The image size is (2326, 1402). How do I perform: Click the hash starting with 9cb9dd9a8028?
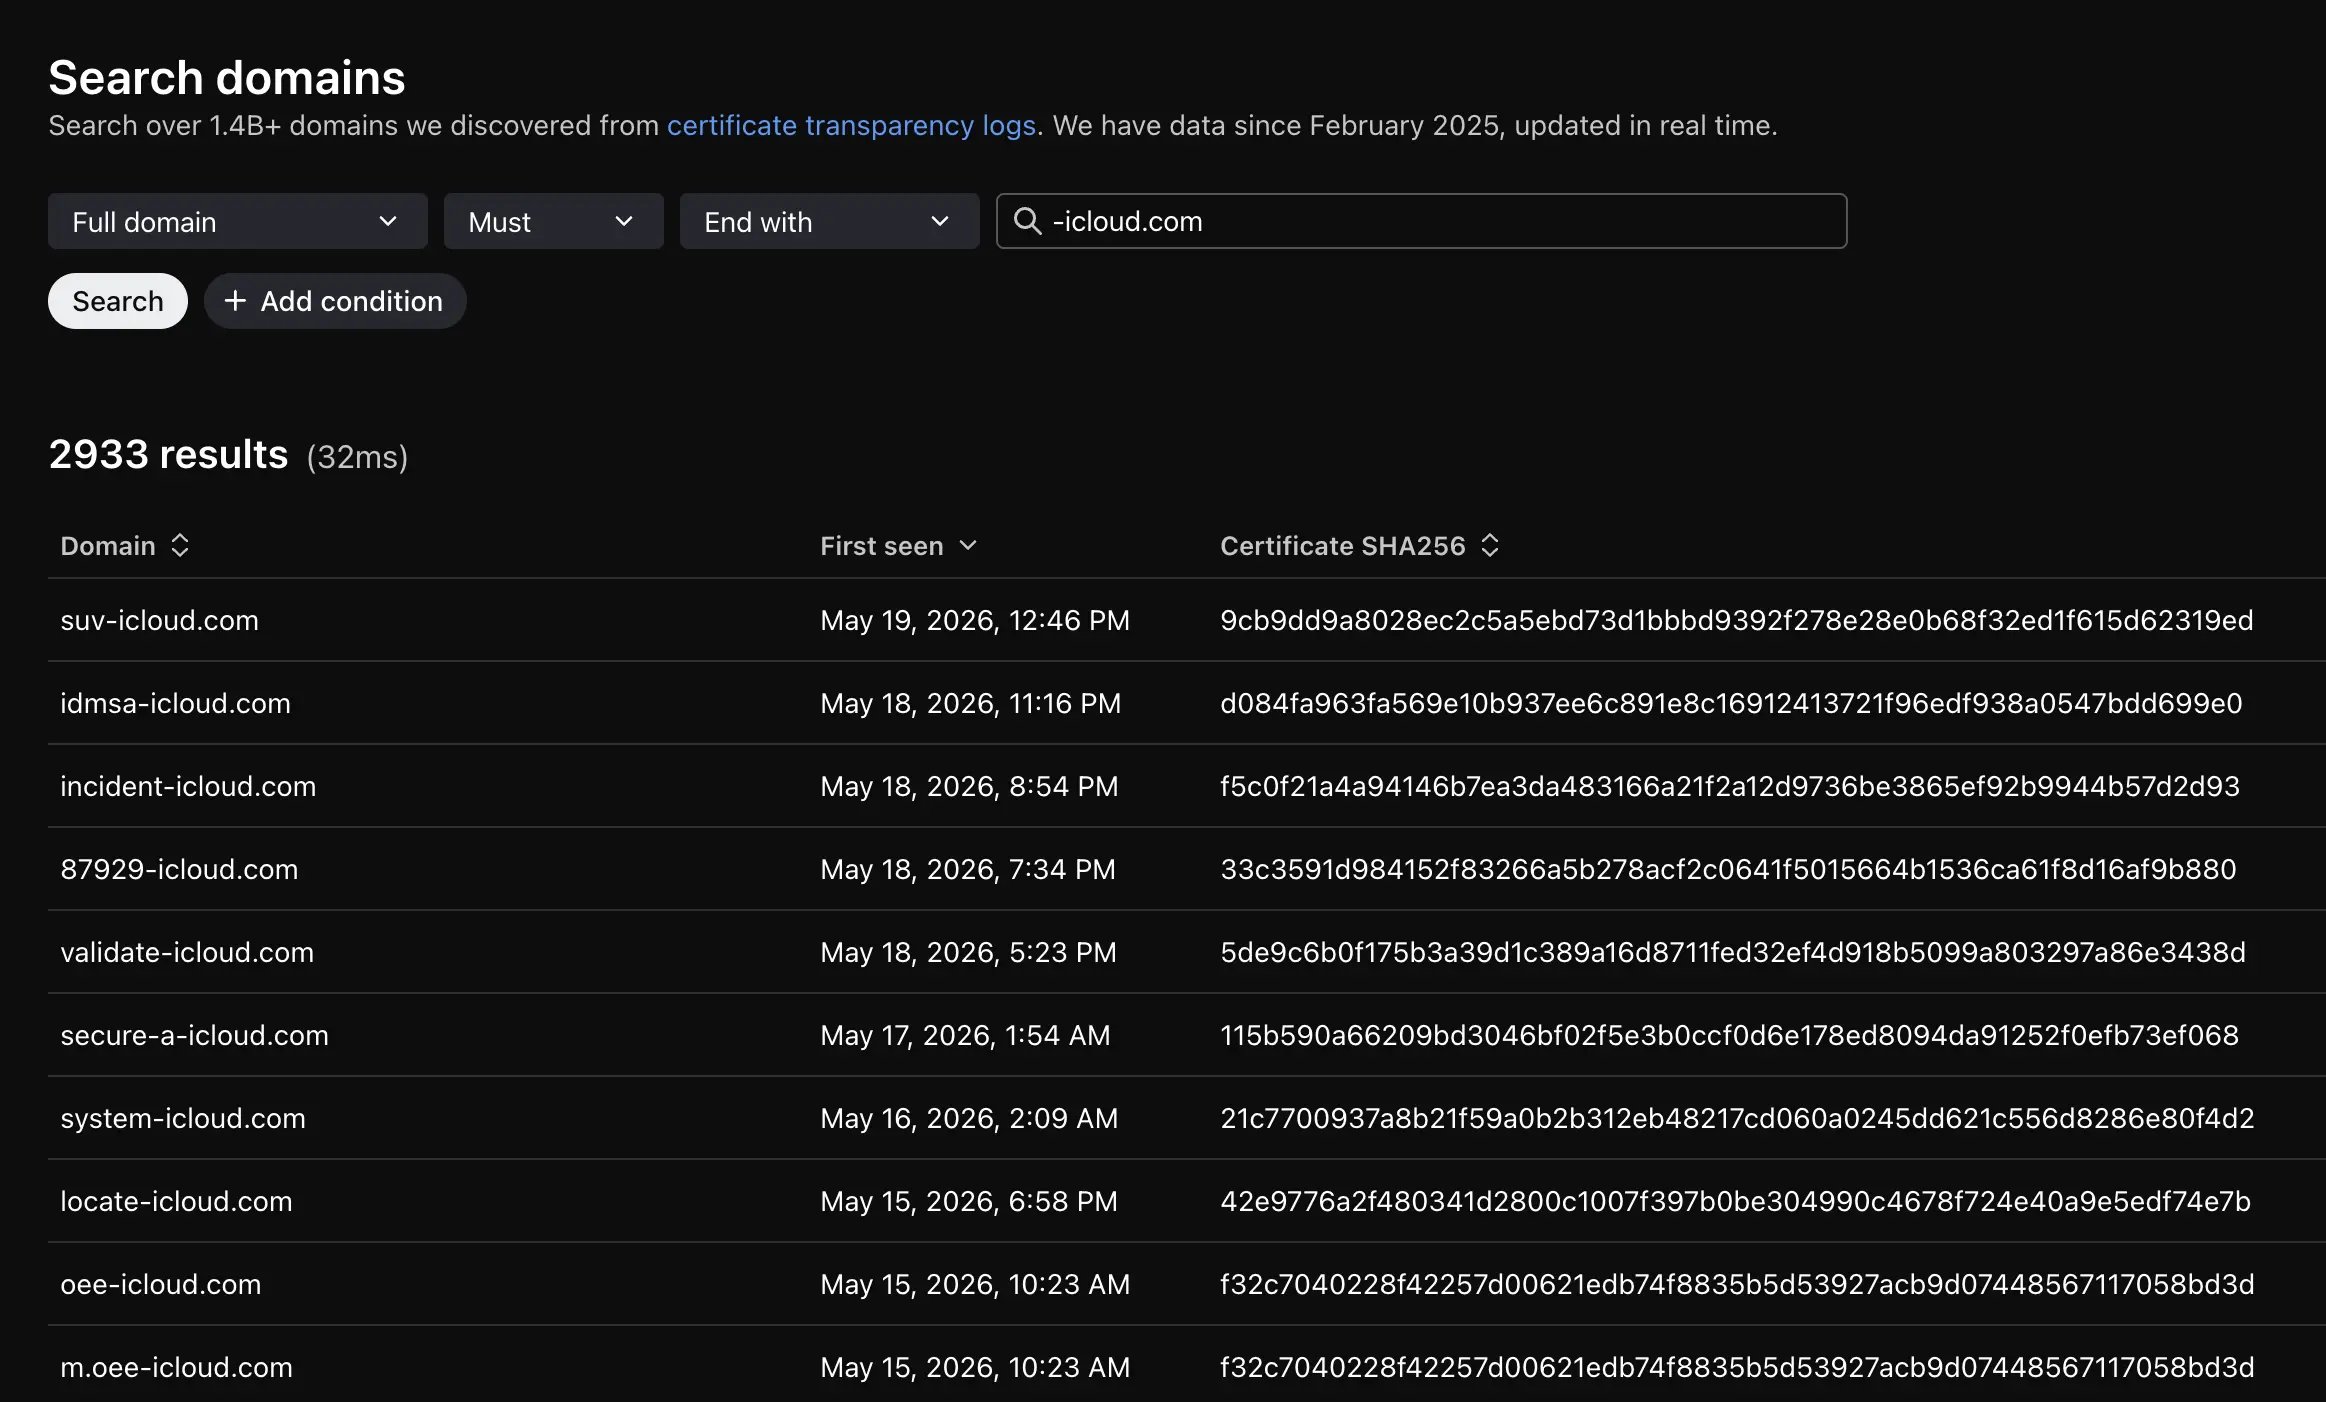tap(1737, 620)
